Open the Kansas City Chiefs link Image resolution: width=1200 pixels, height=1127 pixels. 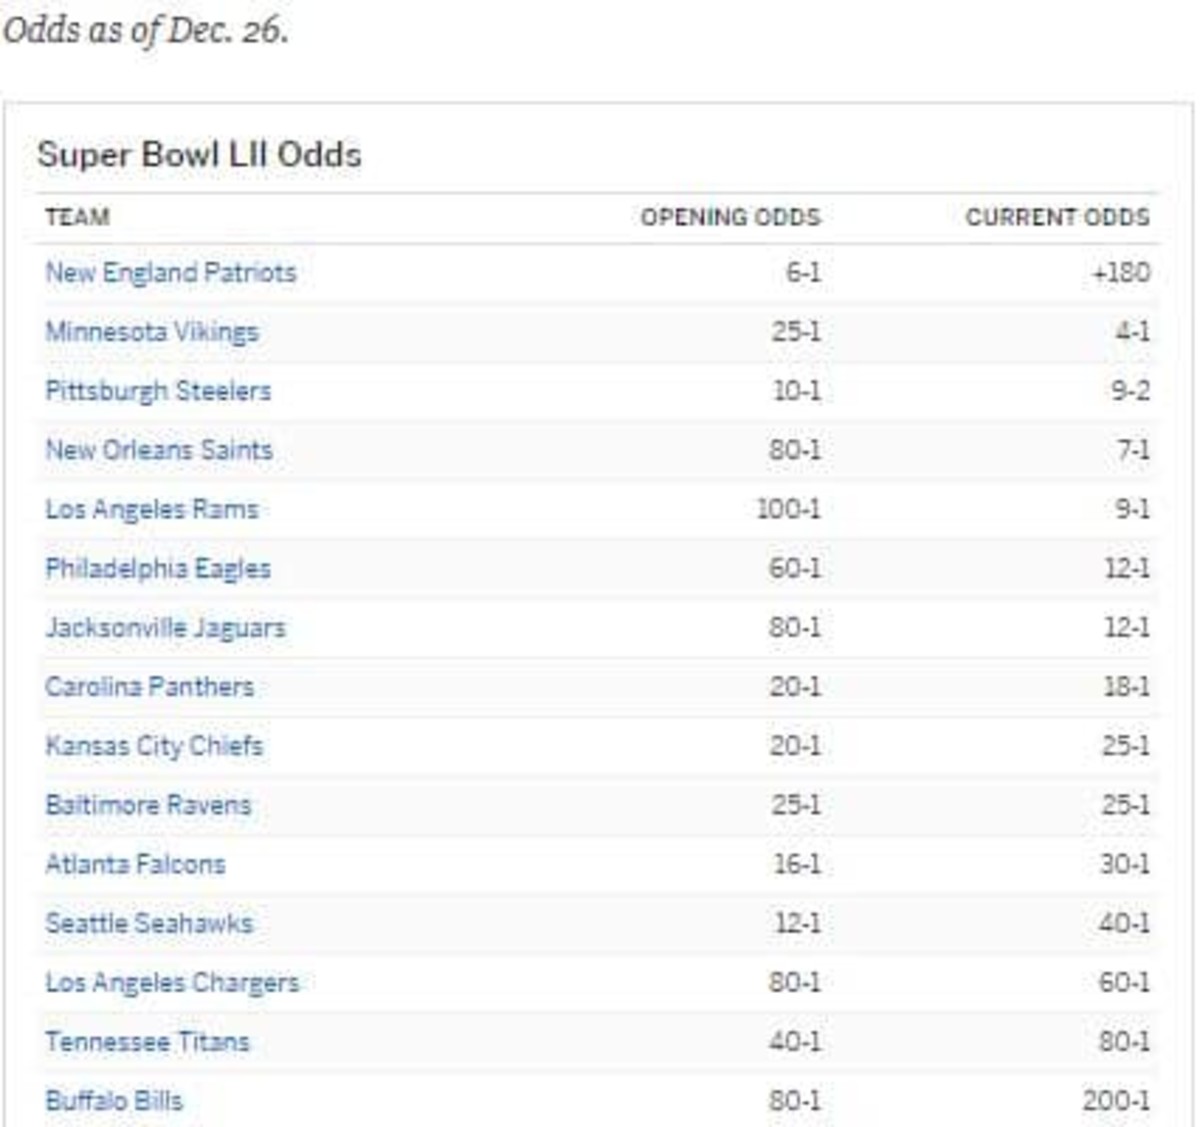tap(154, 746)
